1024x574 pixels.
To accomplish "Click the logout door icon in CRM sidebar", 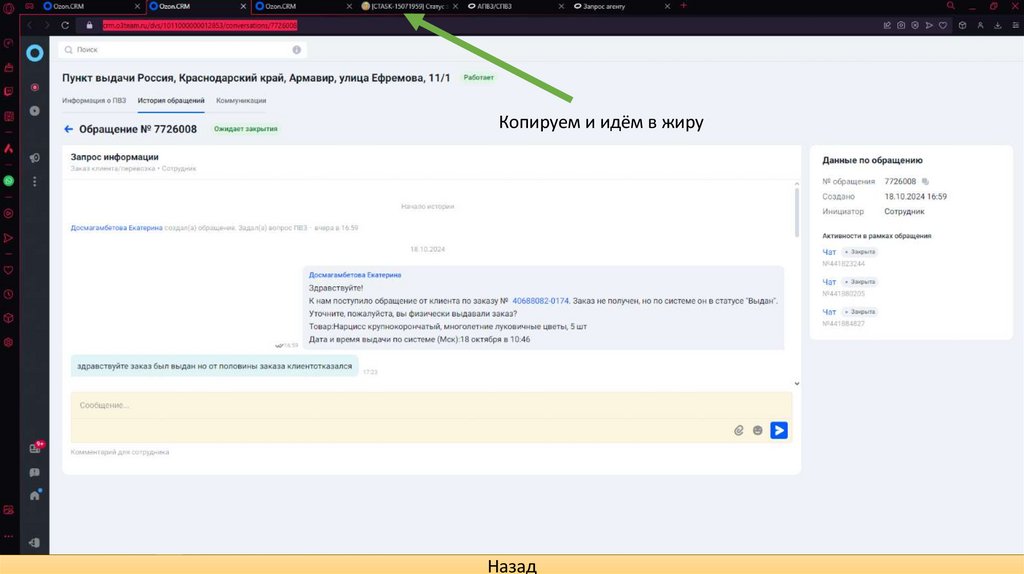I will 35,543.
